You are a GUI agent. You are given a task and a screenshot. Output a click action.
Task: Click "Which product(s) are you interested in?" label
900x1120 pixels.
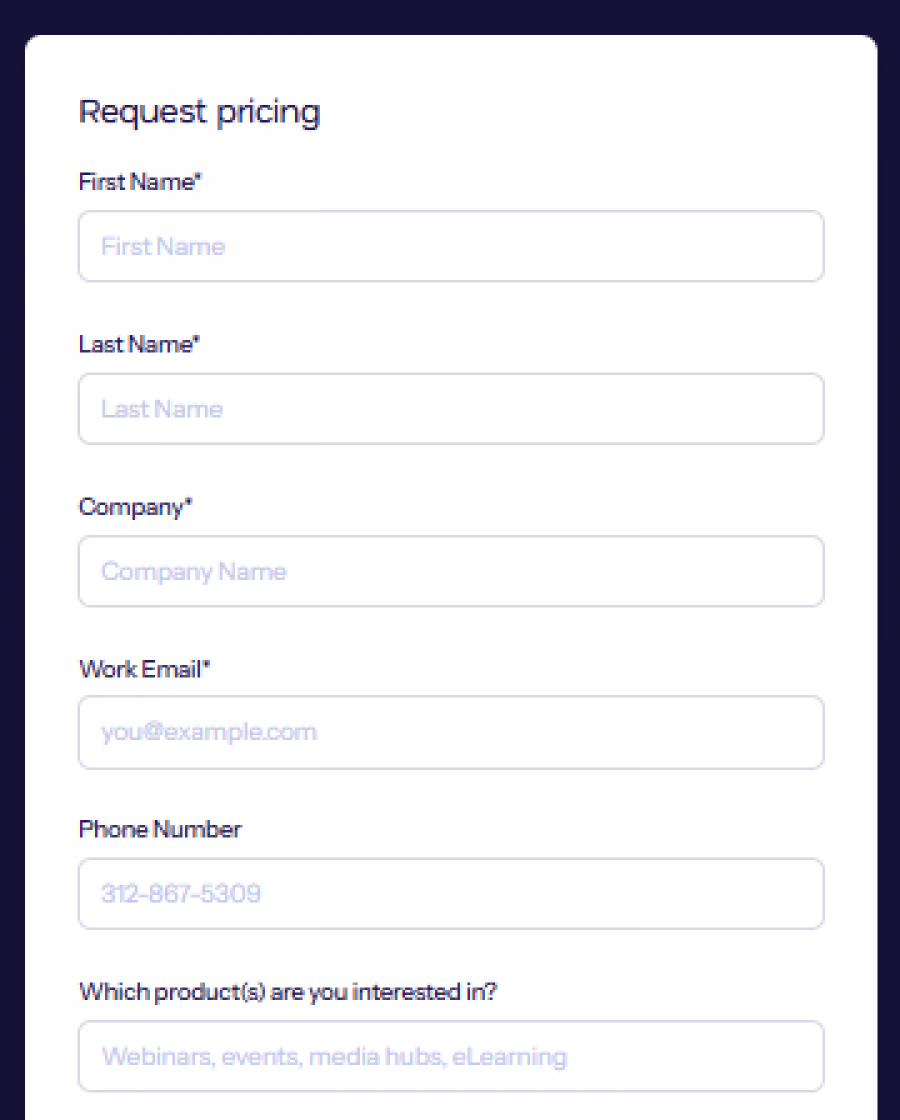(x=288, y=992)
